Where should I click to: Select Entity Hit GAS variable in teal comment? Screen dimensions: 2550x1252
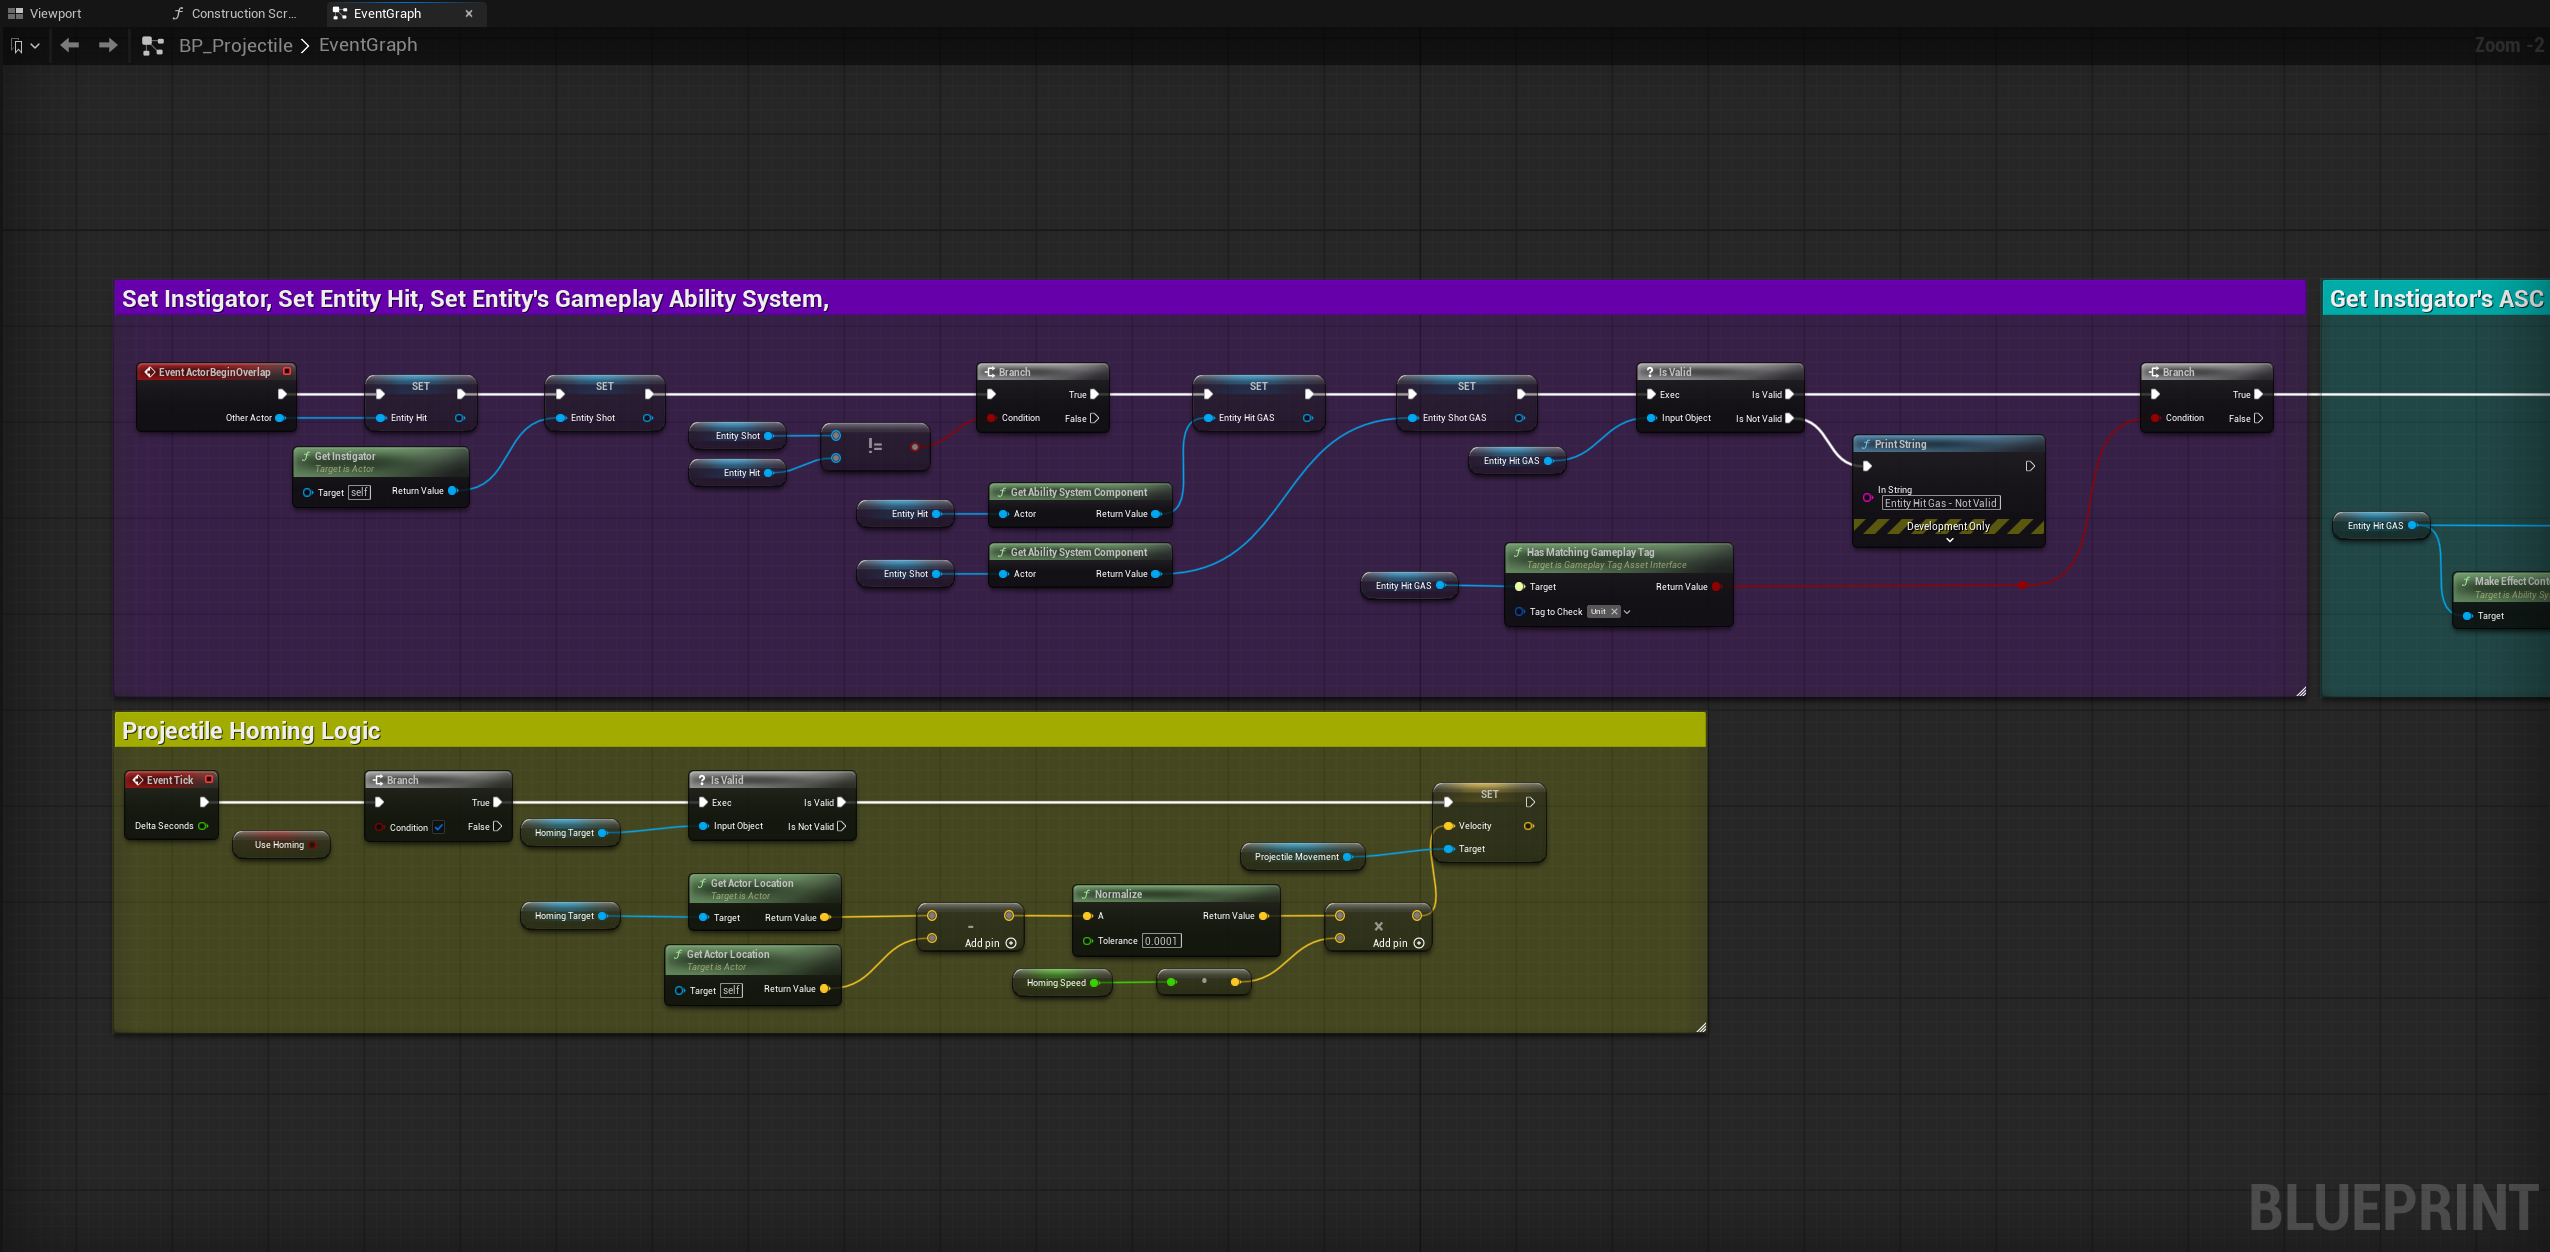2380,526
